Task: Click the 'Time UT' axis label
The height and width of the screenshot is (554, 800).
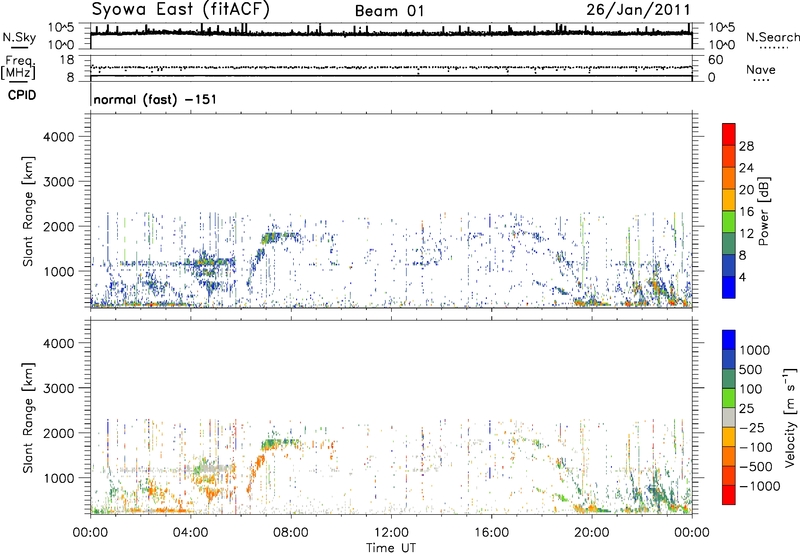Action: [391, 548]
